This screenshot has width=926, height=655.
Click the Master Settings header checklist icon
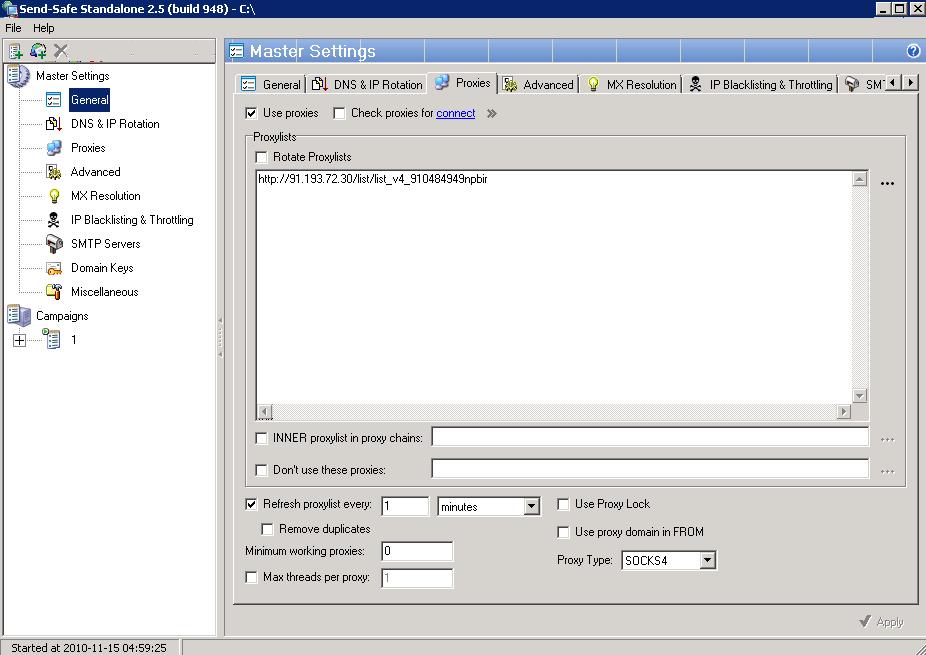(236, 51)
